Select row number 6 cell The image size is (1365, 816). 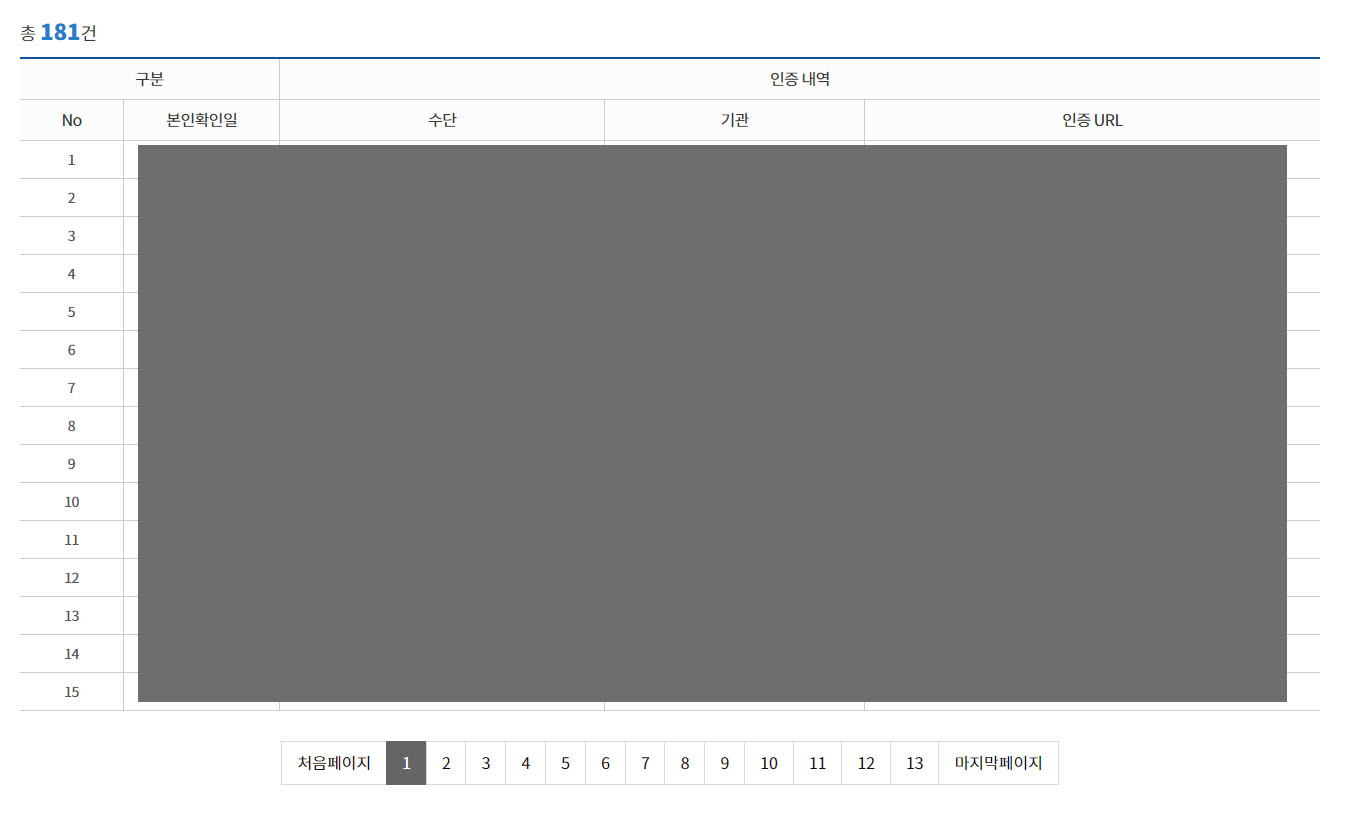[x=72, y=350]
